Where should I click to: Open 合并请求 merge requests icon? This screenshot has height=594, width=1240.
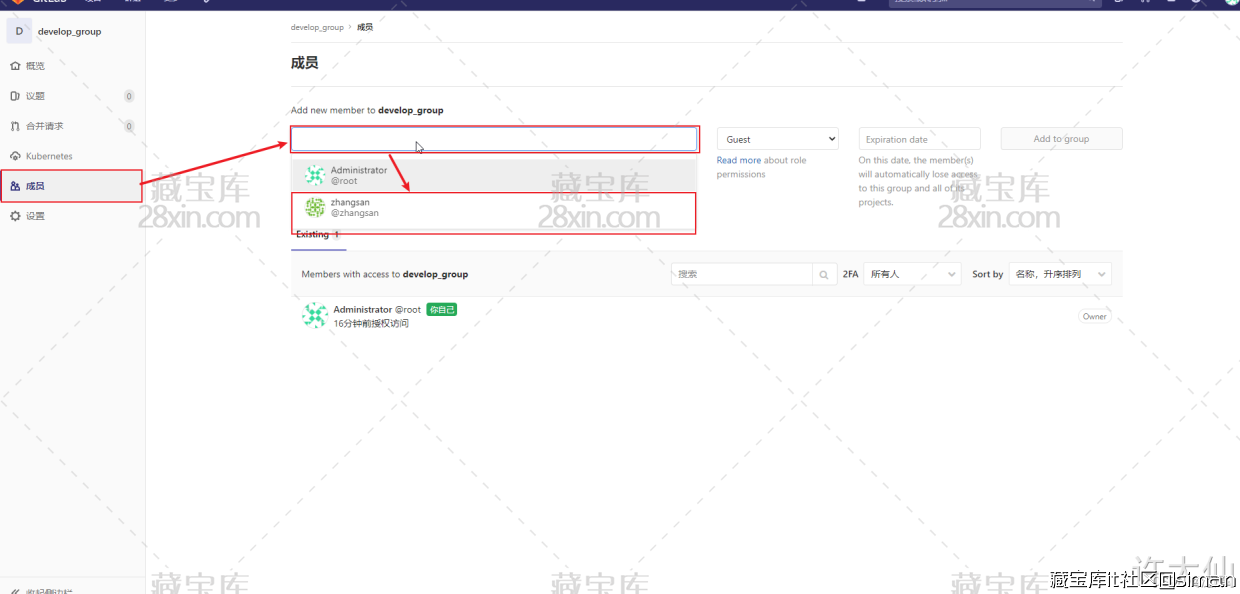pos(15,126)
